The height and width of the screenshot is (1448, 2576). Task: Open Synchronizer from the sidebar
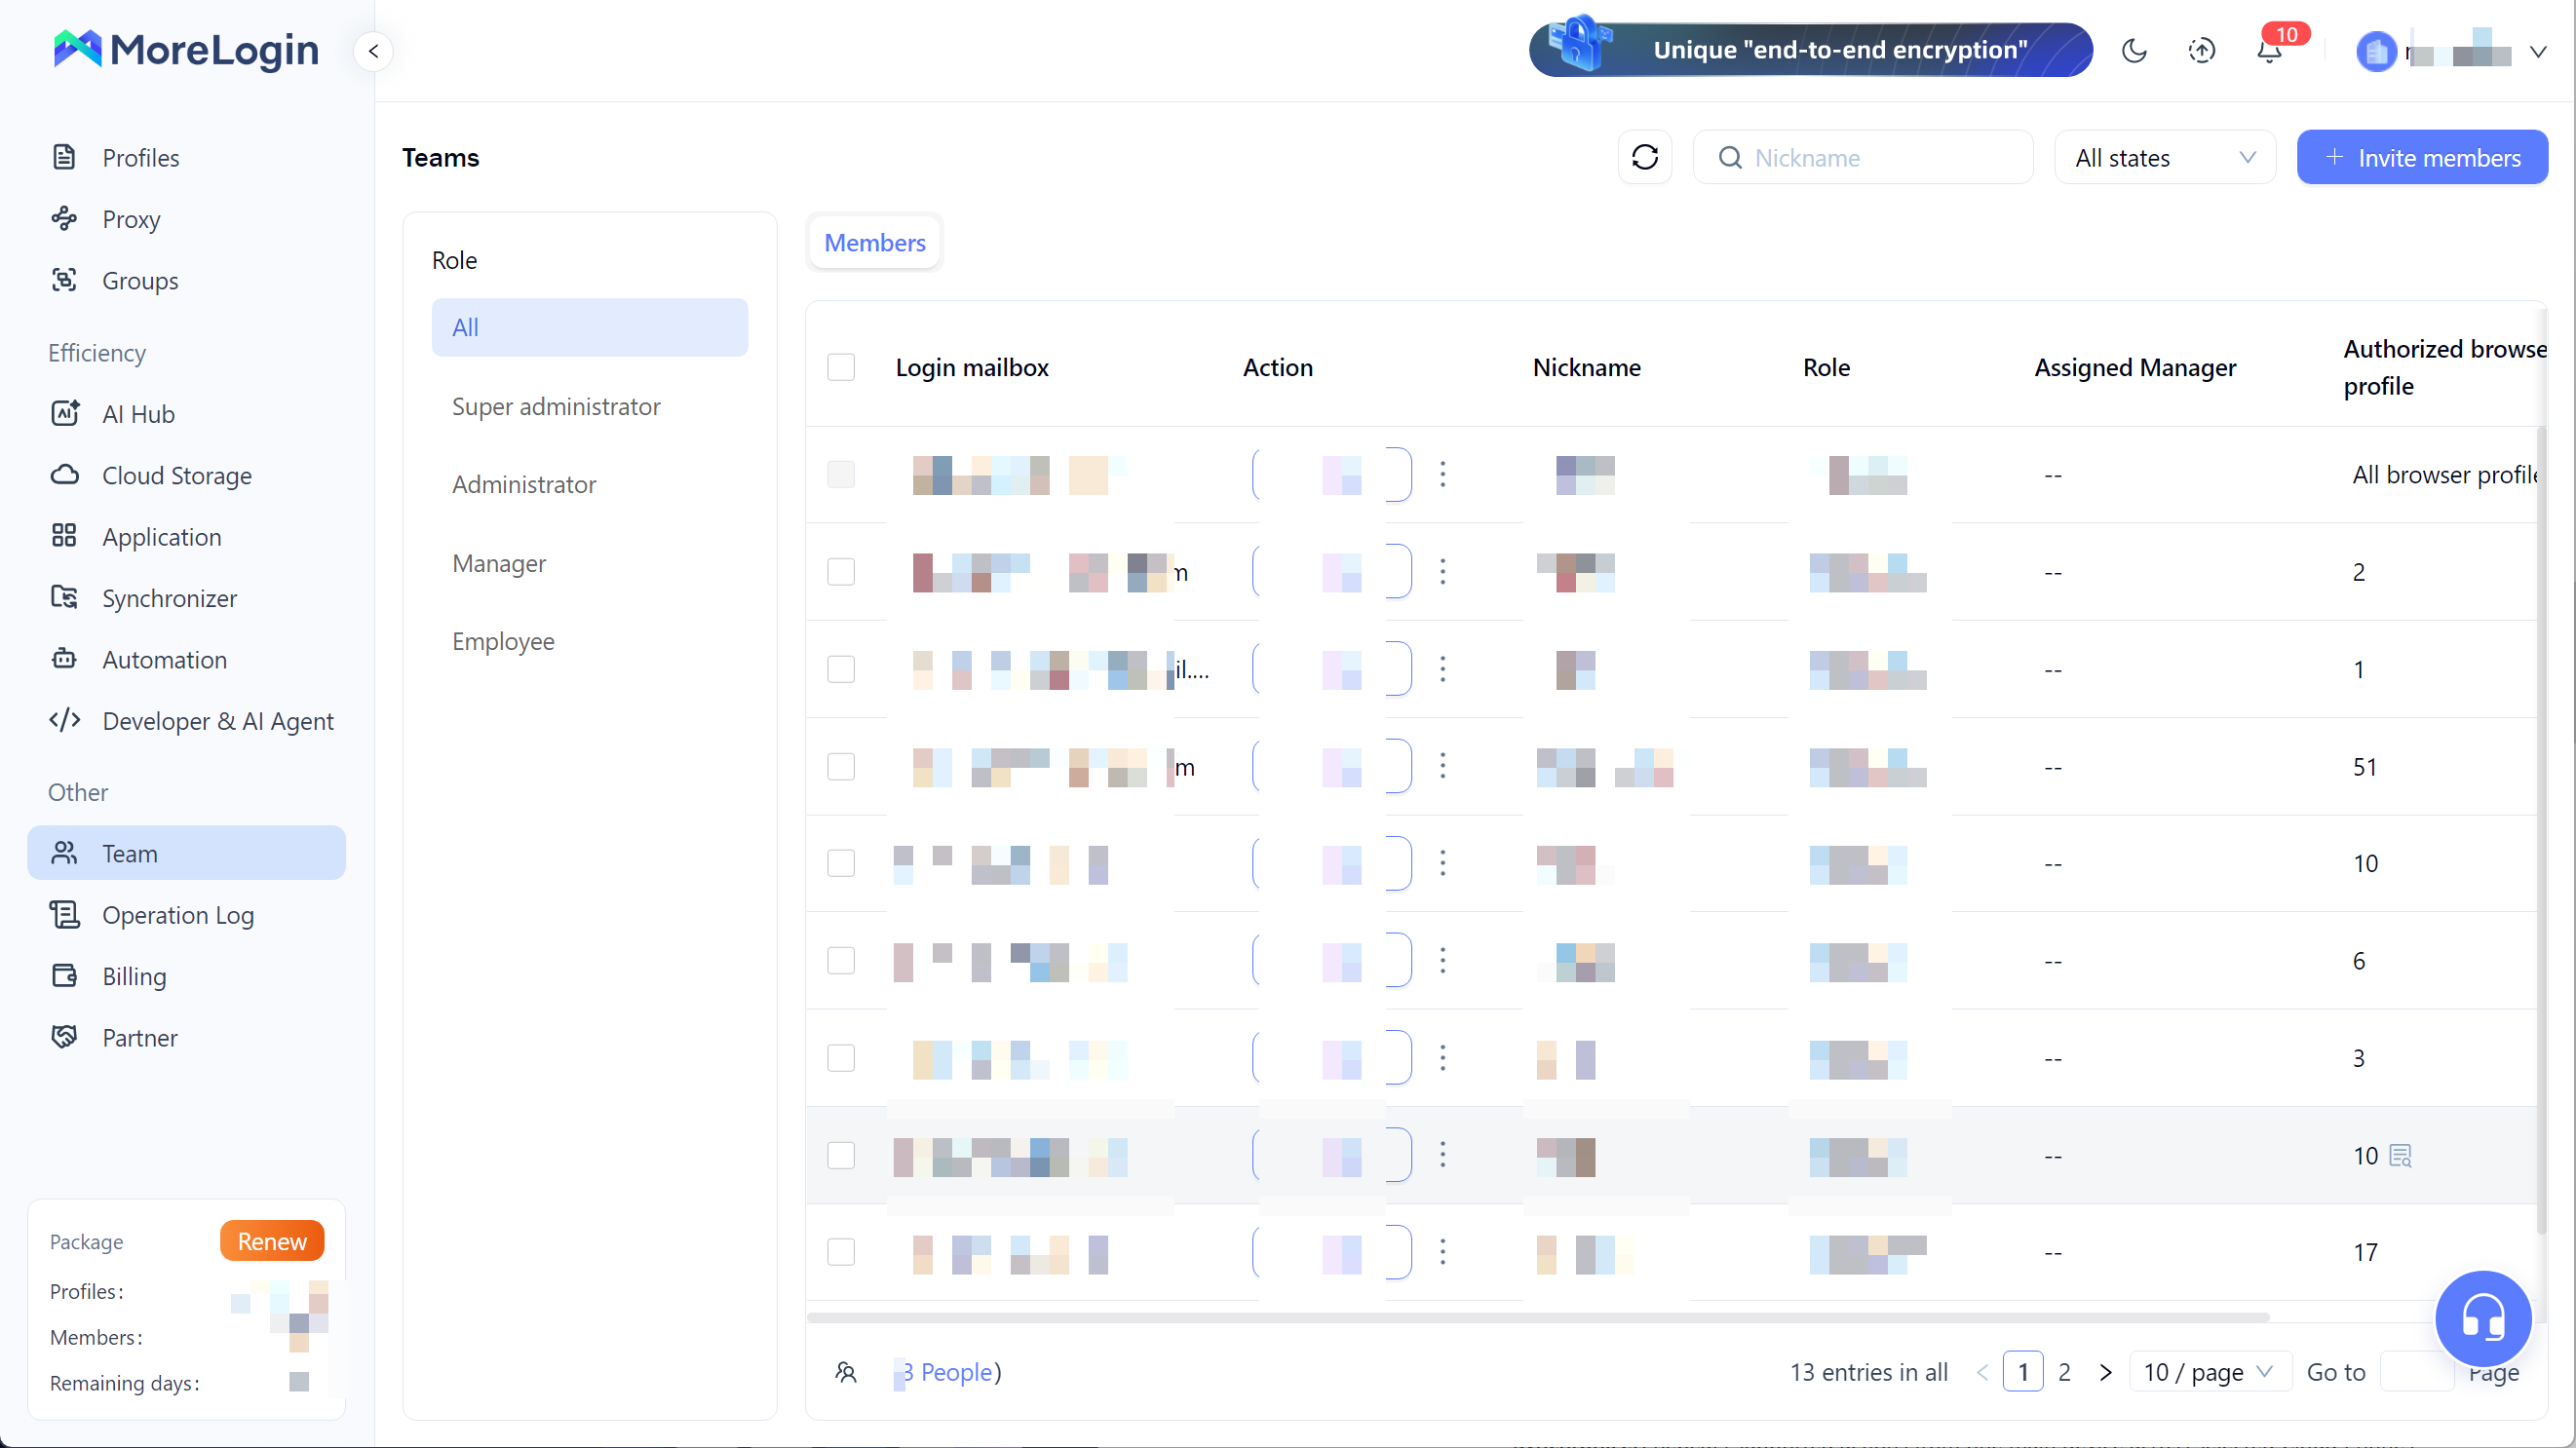(169, 598)
